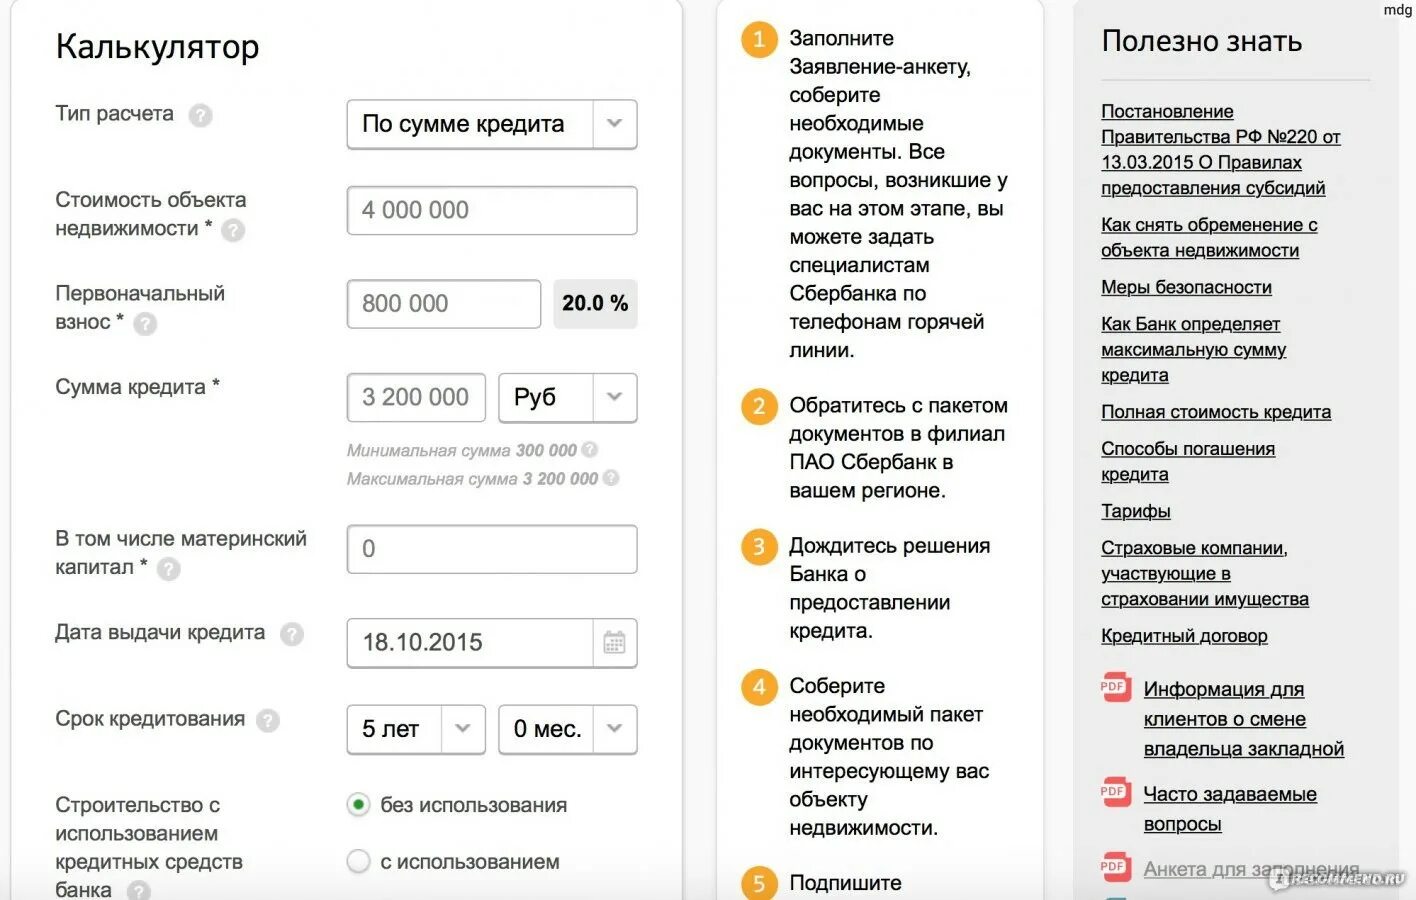Viewport: 1416px width, 900px height.
Task: Click the Минимальная сумма 300 000 text
Action: (462, 451)
